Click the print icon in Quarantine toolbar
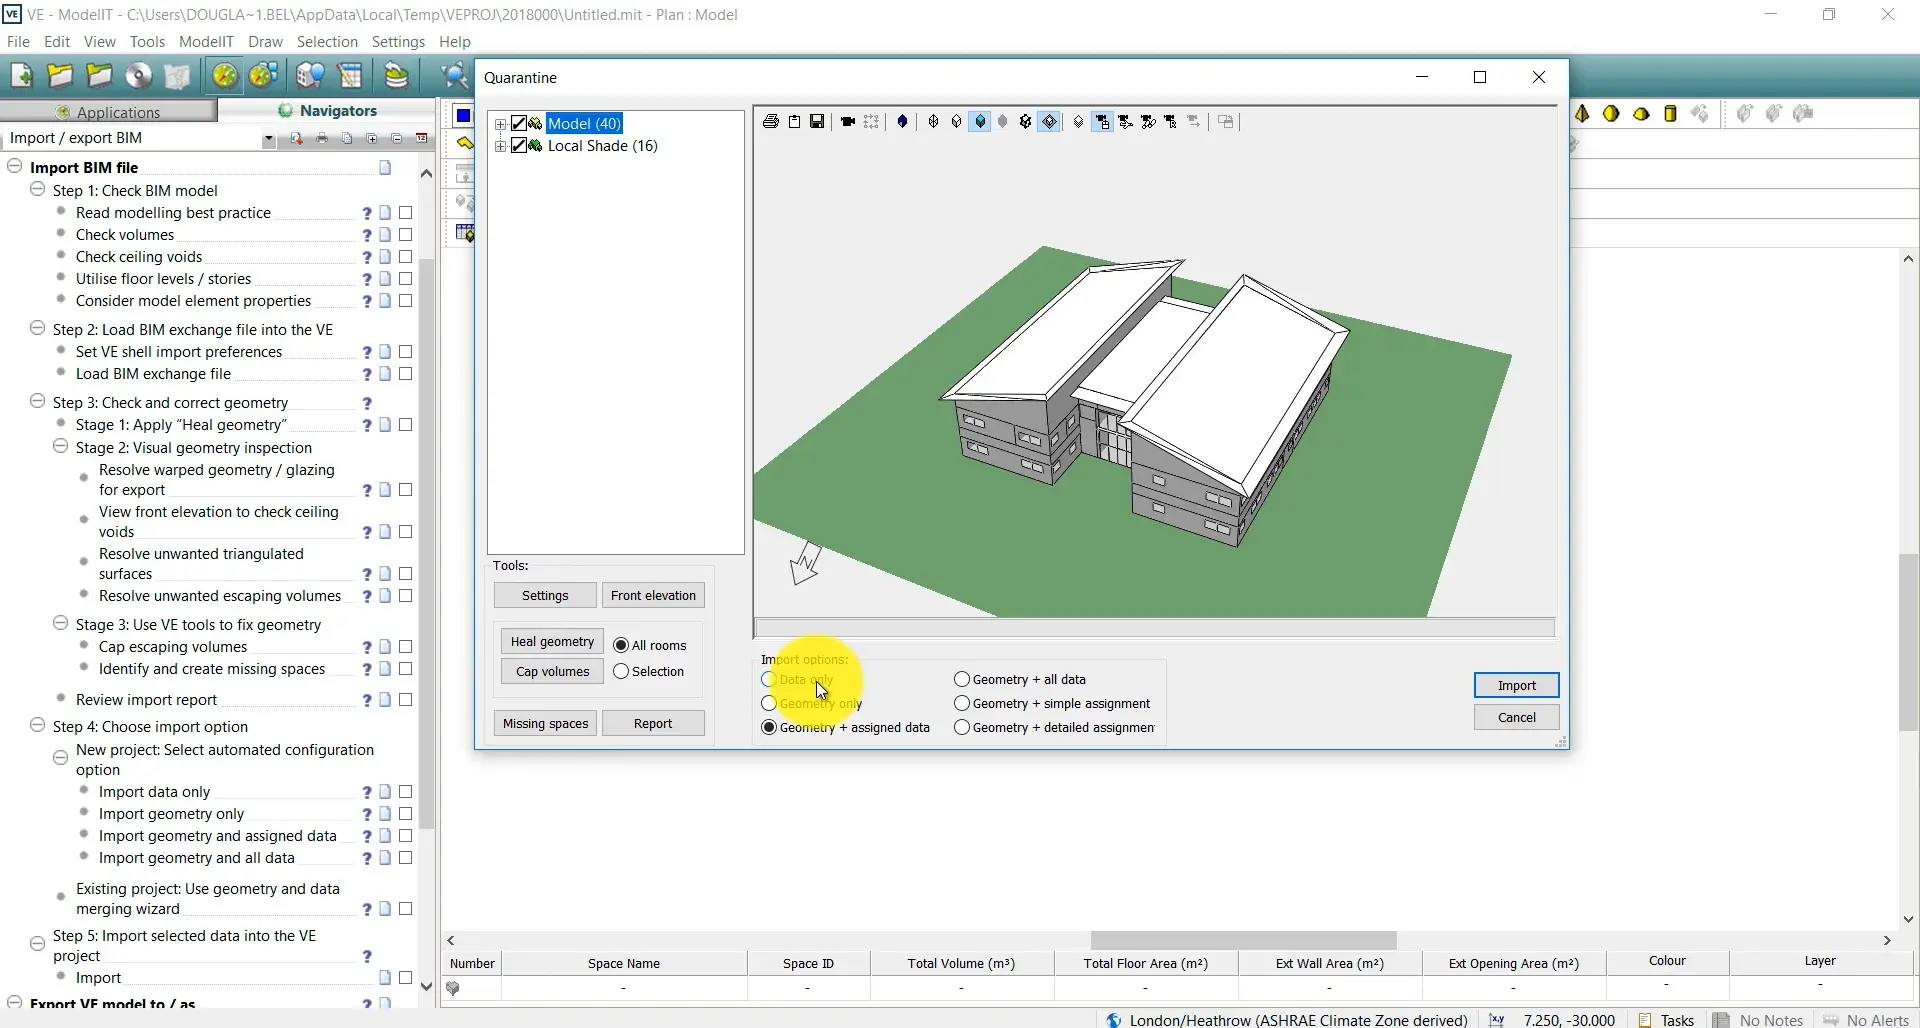1920x1028 pixels. tap(770, 122)
